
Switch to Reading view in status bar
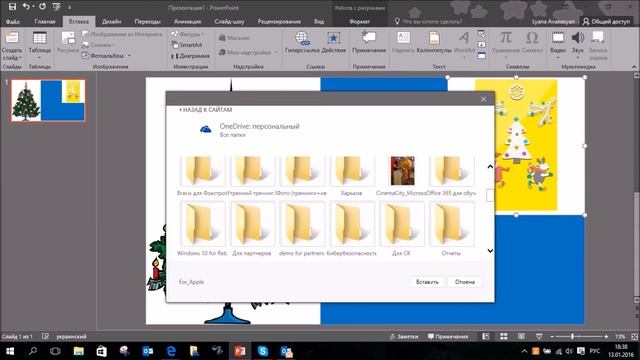pos(521,336)
